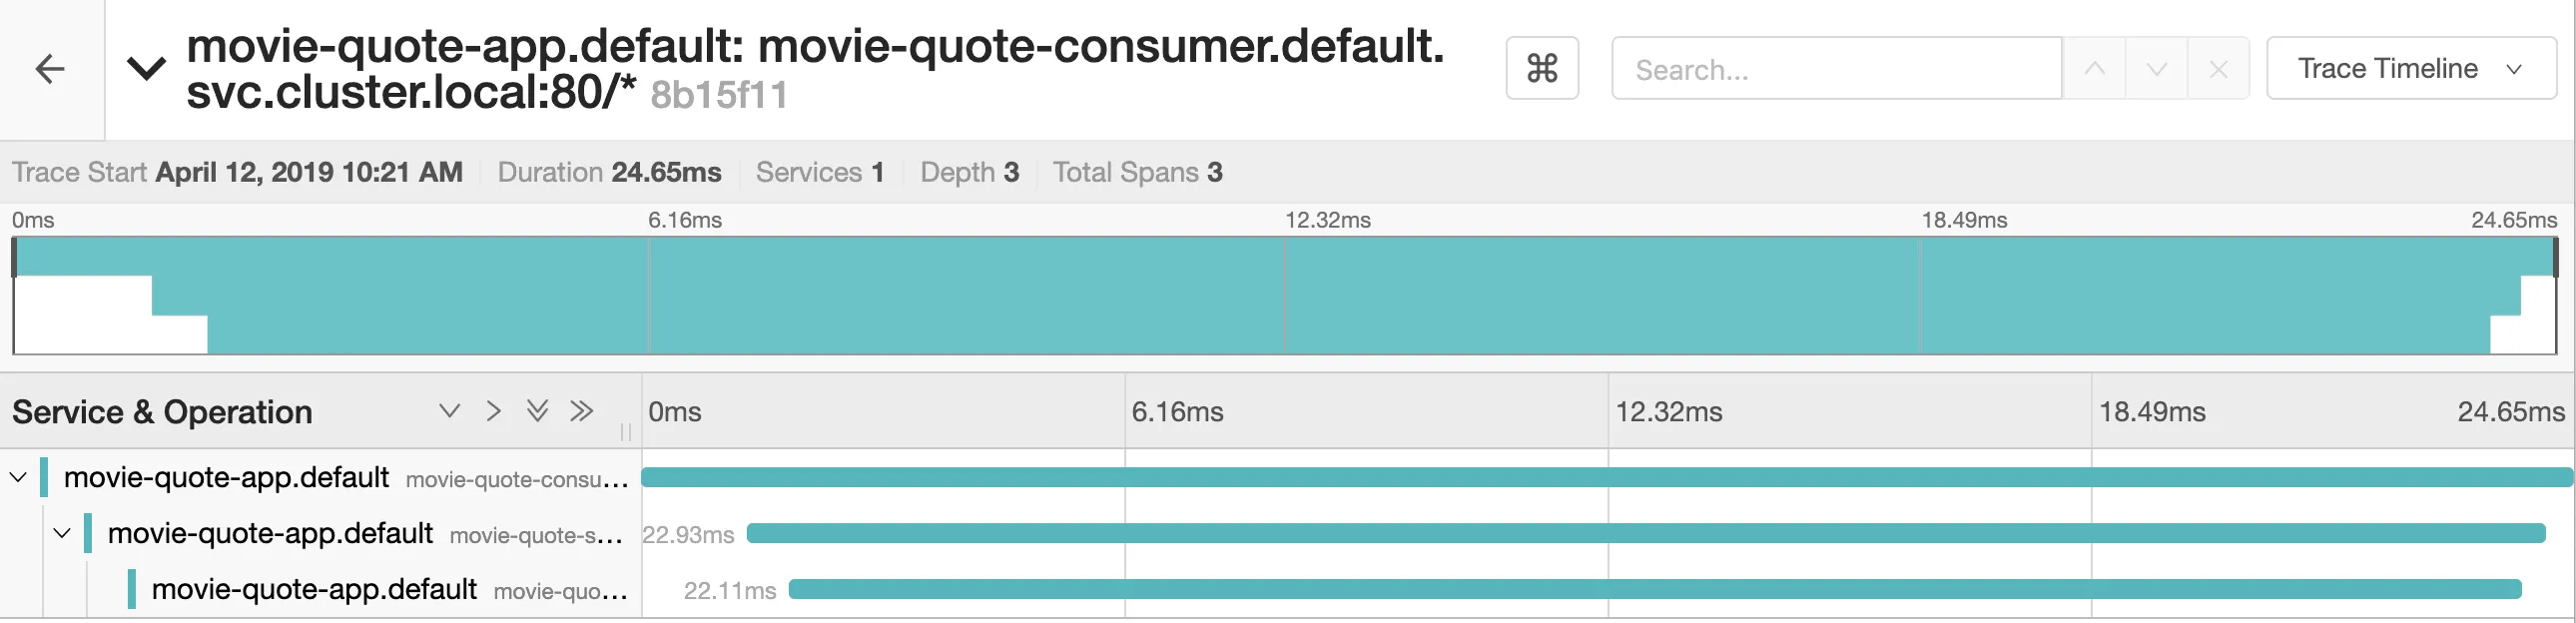The width and height of the screenshot is (2576, 623).
Task: Click the back arrow icon
Action: pyautogui.click(x=50, y=69)
